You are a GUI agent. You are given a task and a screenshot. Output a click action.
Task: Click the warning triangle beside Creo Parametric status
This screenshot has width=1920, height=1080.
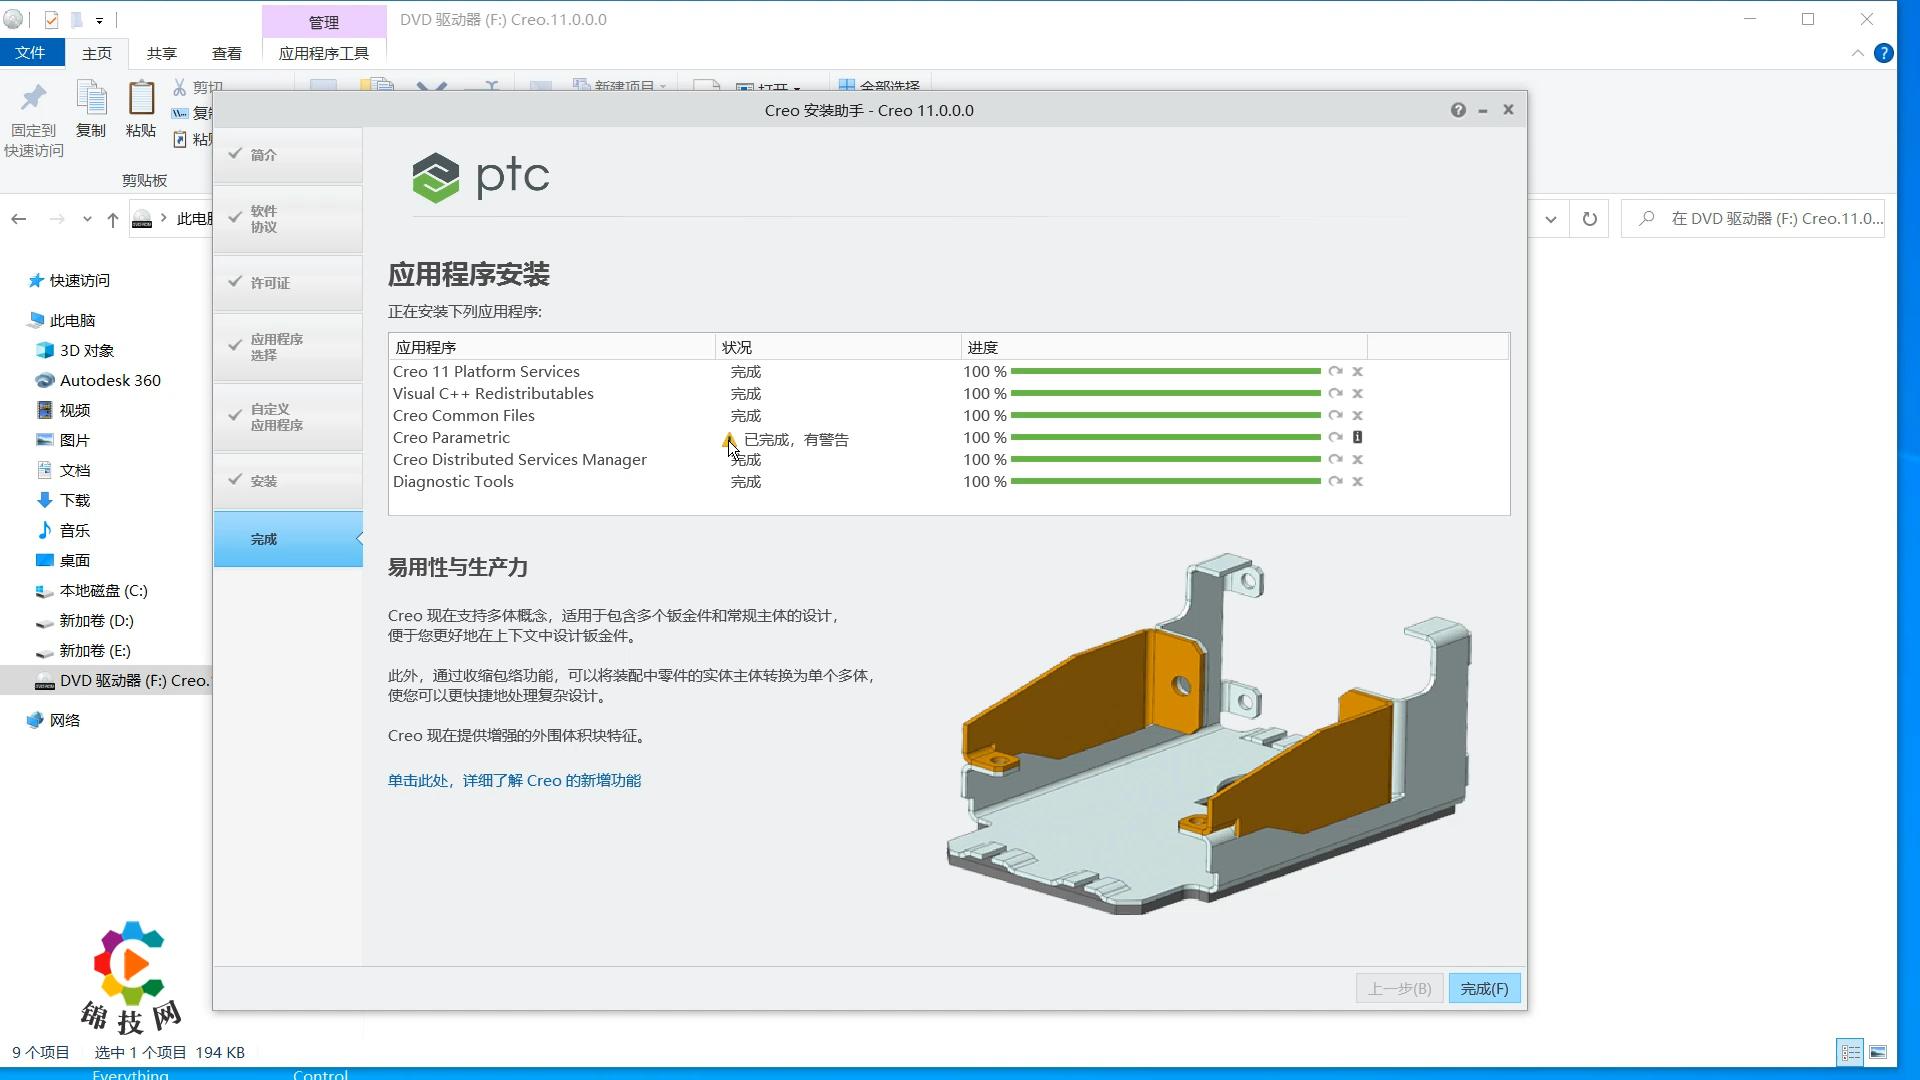[729, 439]
